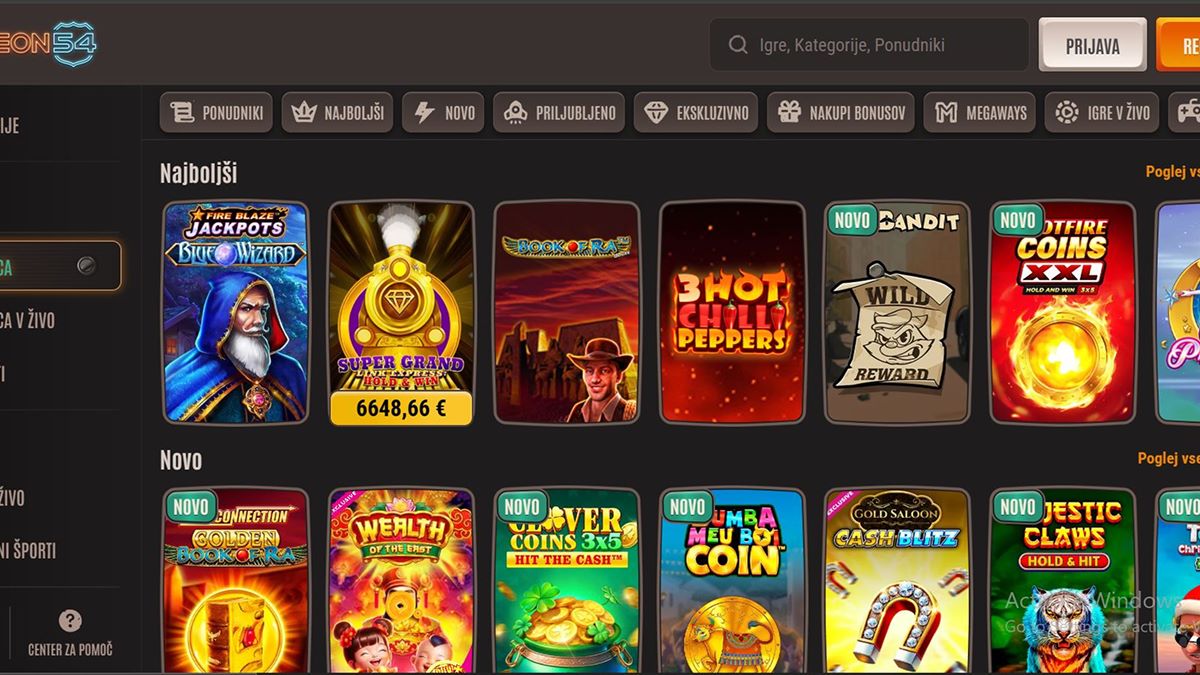Open the Novo lightning-bolt category
The image size is (1200, 675).
pos(443,113)
